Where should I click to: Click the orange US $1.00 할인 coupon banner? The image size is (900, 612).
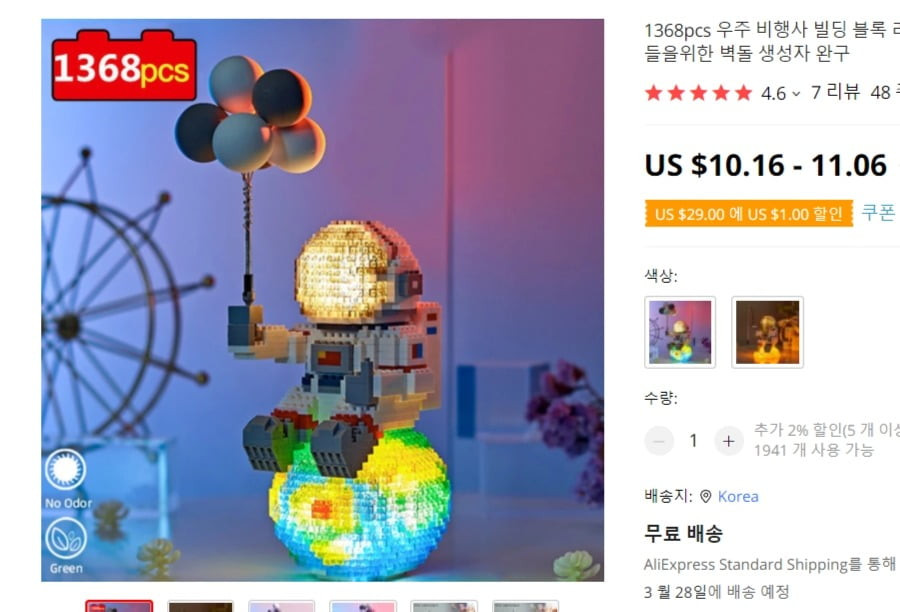(x=748, y=214)
